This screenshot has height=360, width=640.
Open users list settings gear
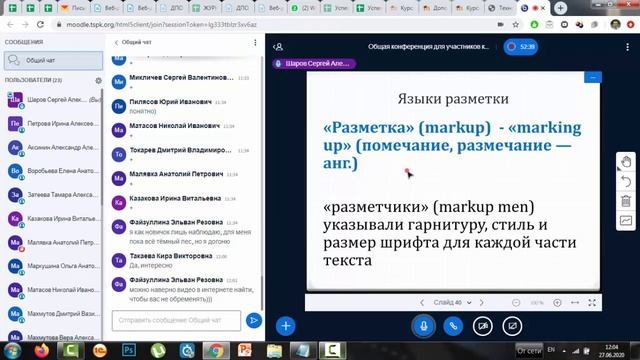pyautogui.click(x=98, y=80)
